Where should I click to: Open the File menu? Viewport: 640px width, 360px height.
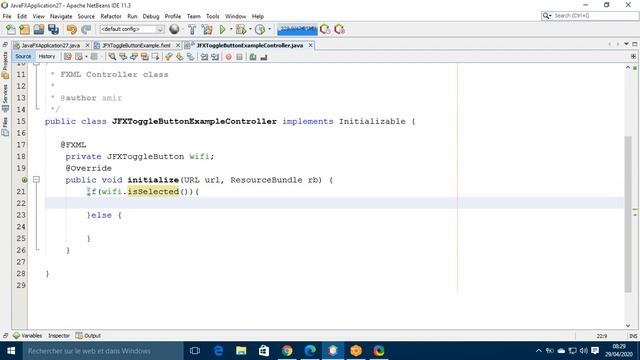[x=7, y=16]
